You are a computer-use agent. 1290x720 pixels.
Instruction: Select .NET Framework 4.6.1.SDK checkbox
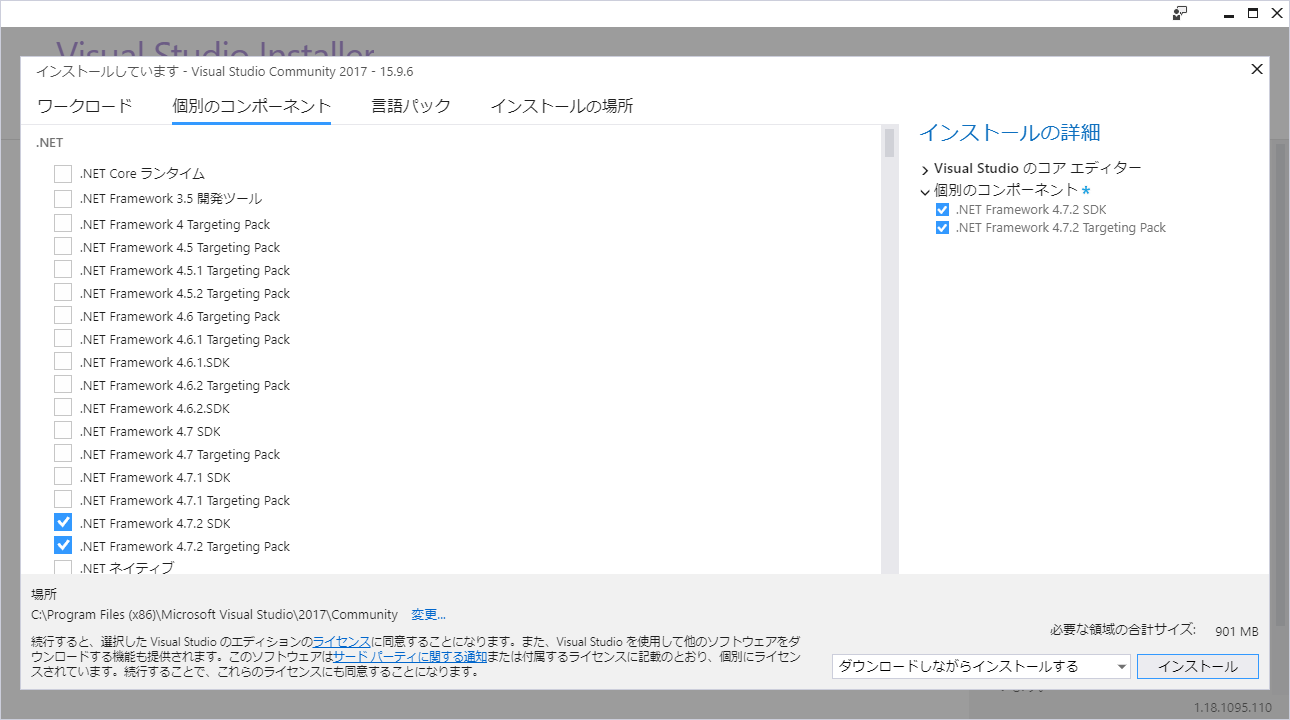(63, 362)
